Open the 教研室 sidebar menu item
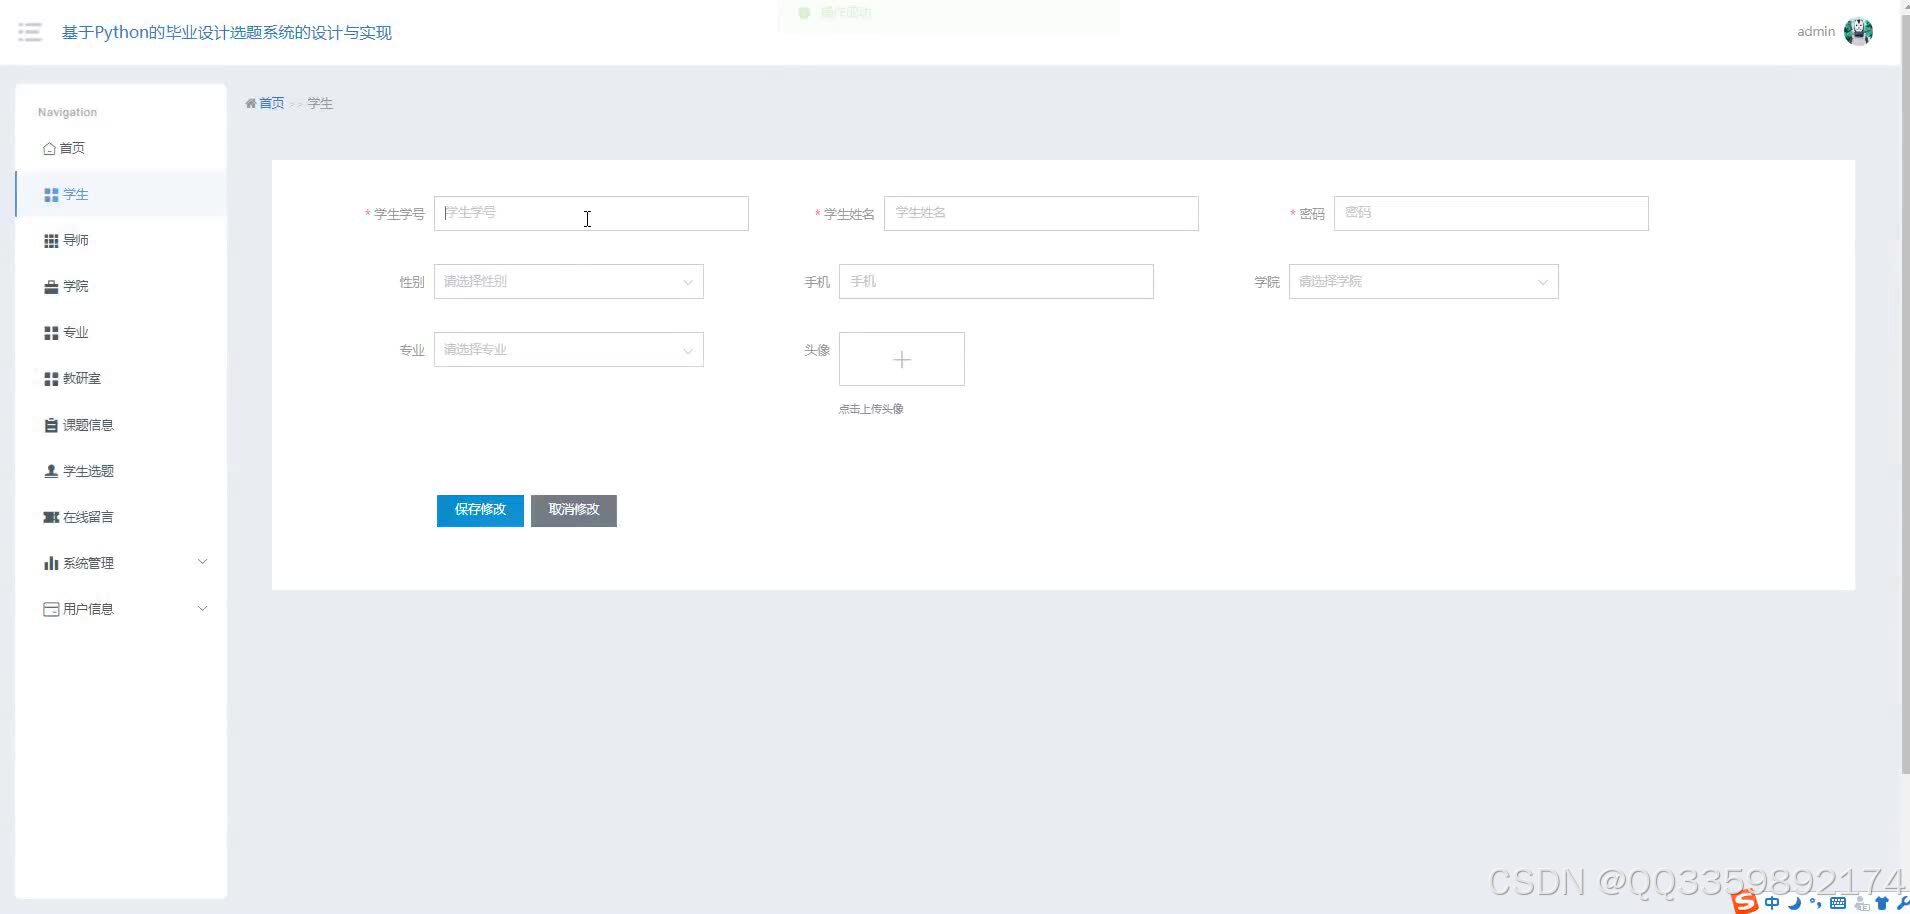The width and height of the screenshot is (1910, 914). pos(121,379)
